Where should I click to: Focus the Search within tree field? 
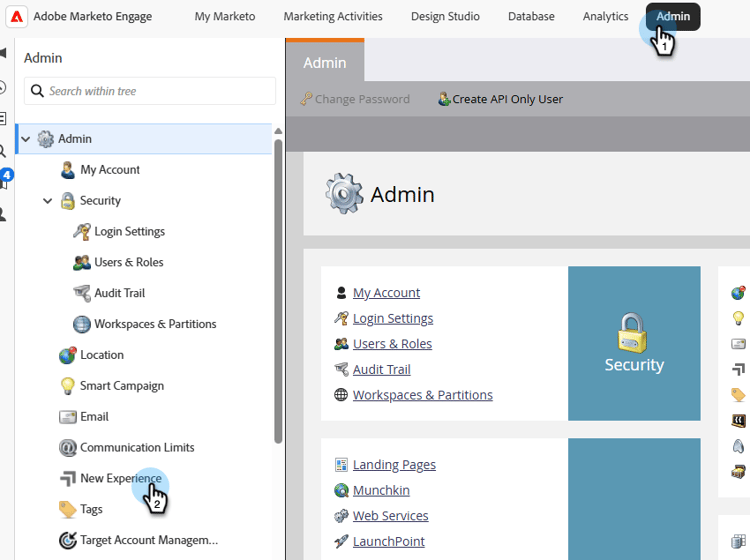point(150,91)
